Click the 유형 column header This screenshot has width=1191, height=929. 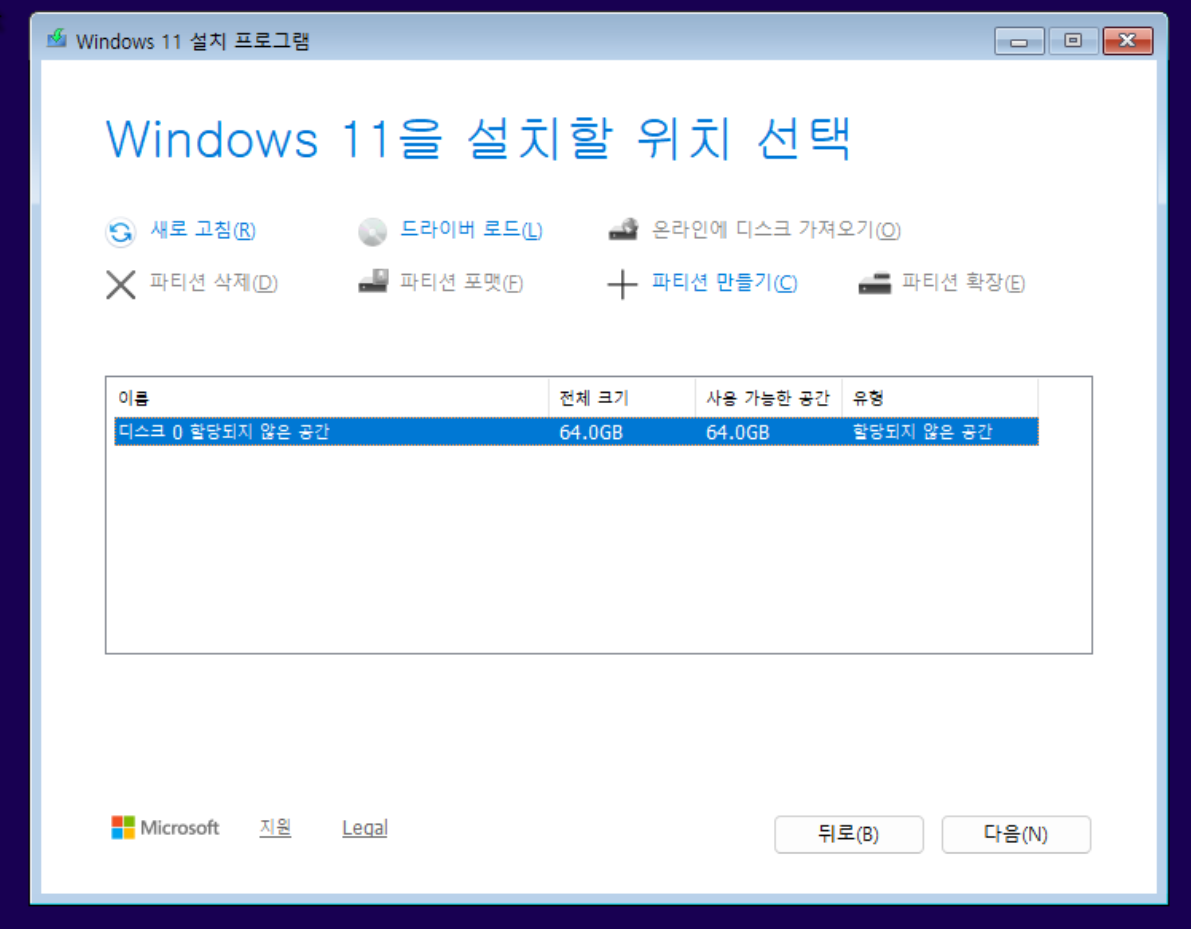click(x=940, y=398)
